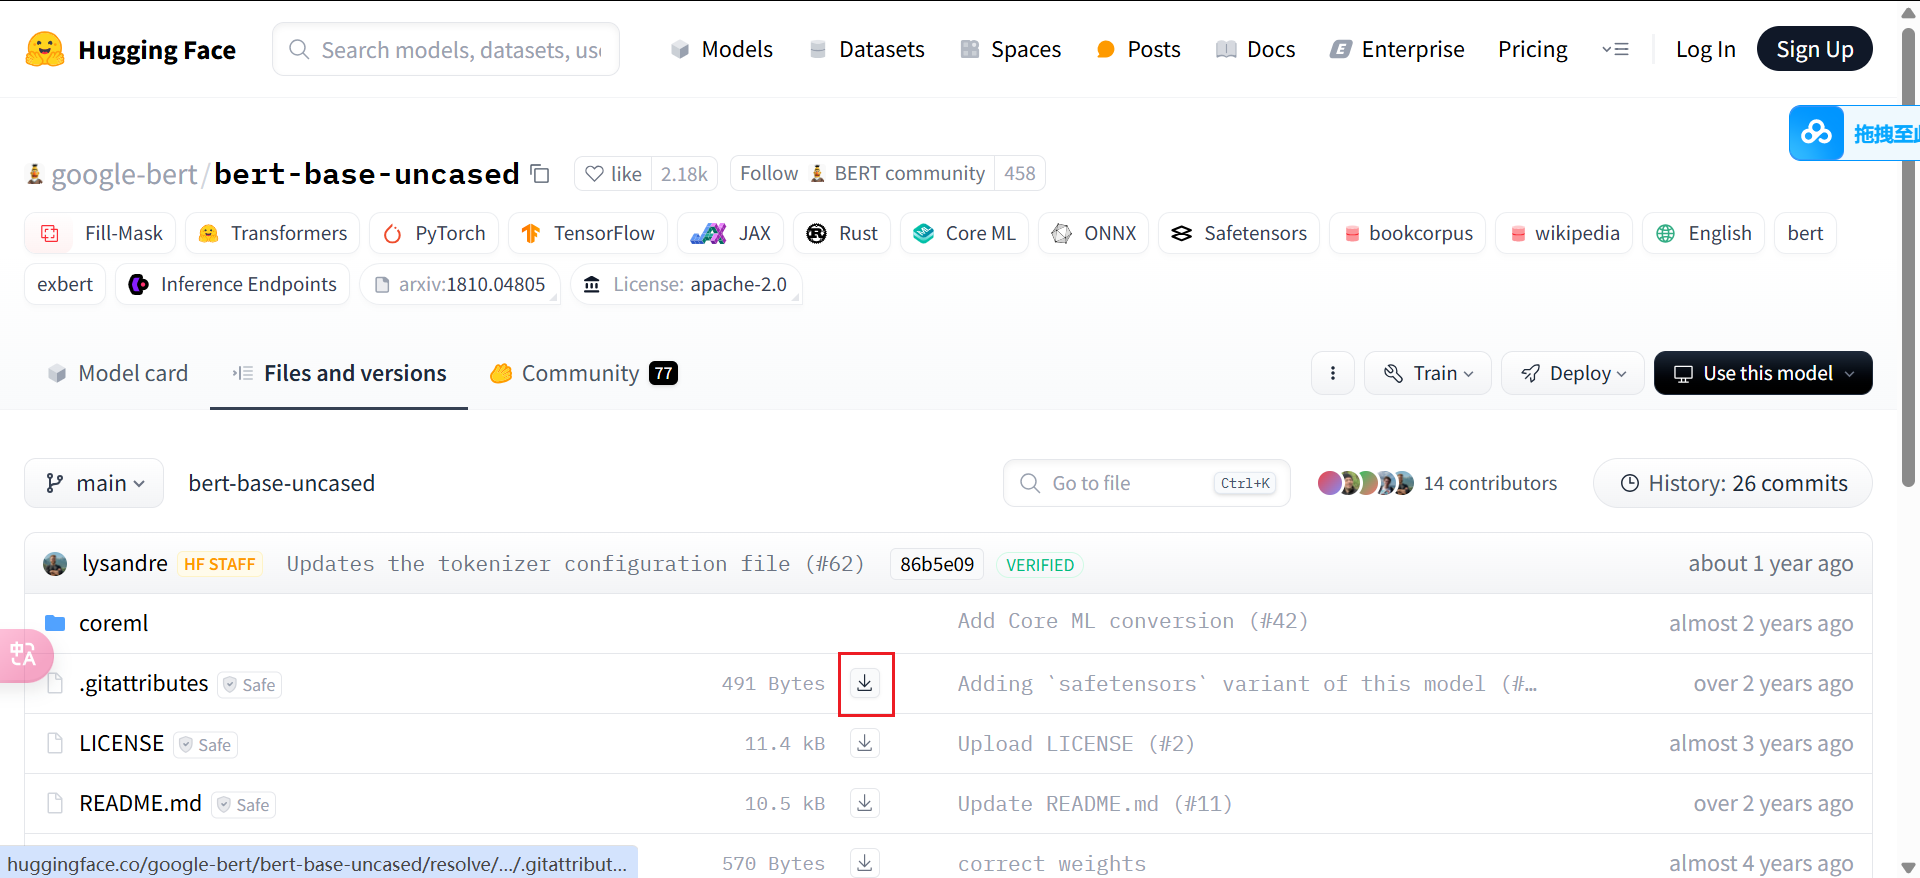Expand the Deploy dropdown

coord(1573,373)
